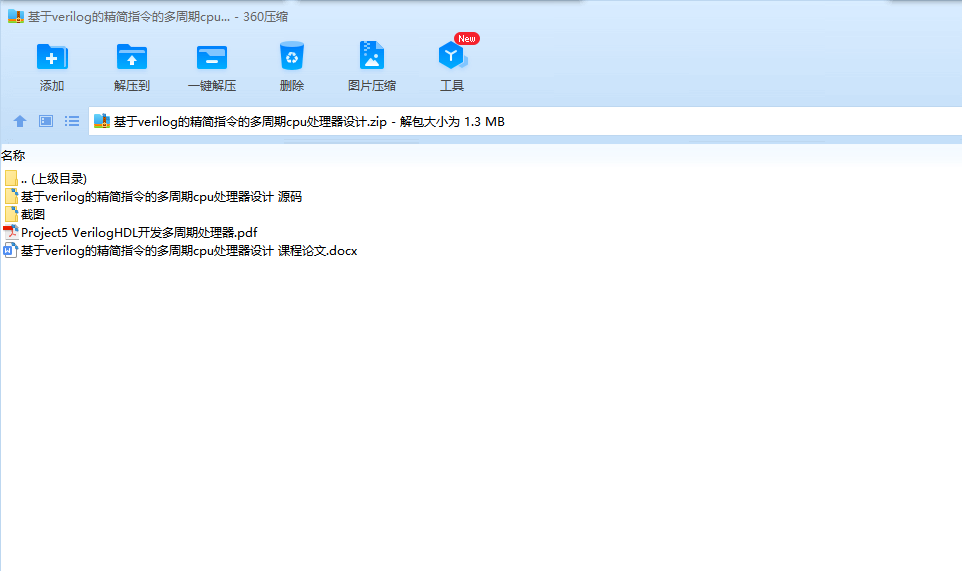Click the 解压到 (Extract to) icon
The image size is (962, 571).
132,57
